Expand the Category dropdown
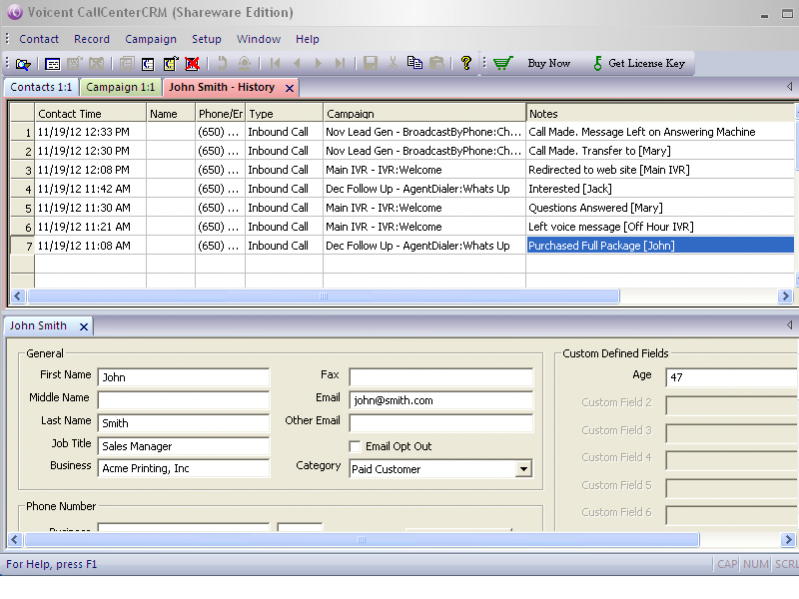Image resolution: width=799 pixels, height=599 pixels. coord(523,469)
